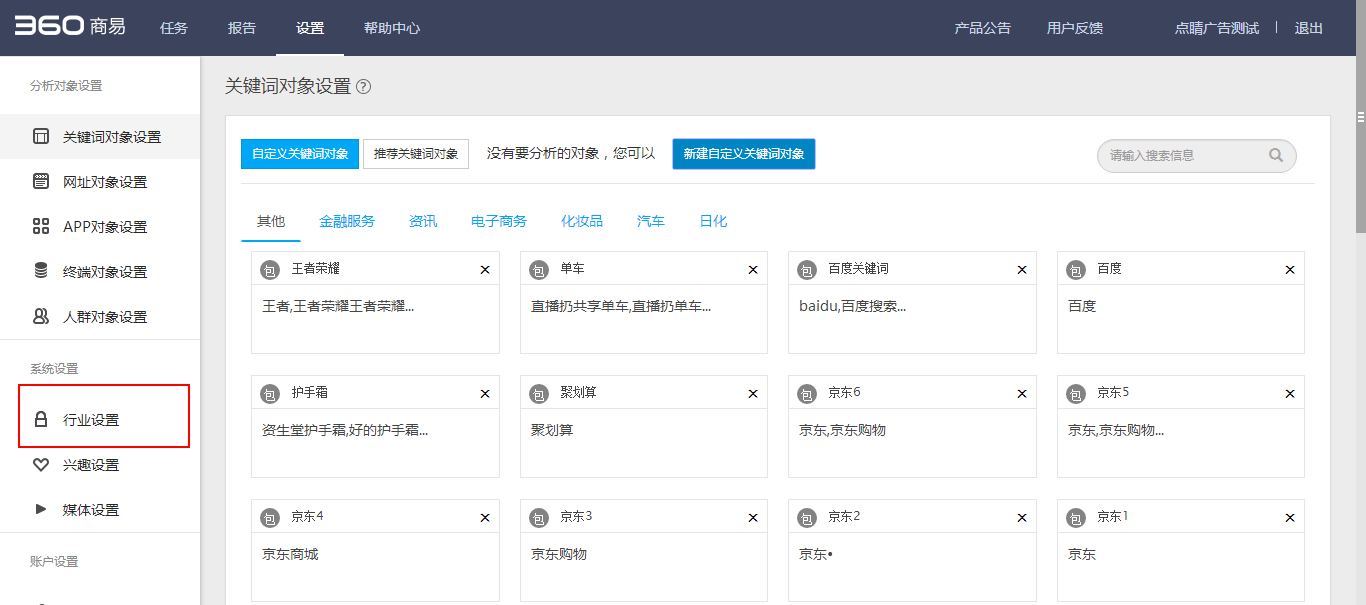Screen dimensions: 1366x605
Task: Open the 报告 top menu
Action: tap(242, 28)
